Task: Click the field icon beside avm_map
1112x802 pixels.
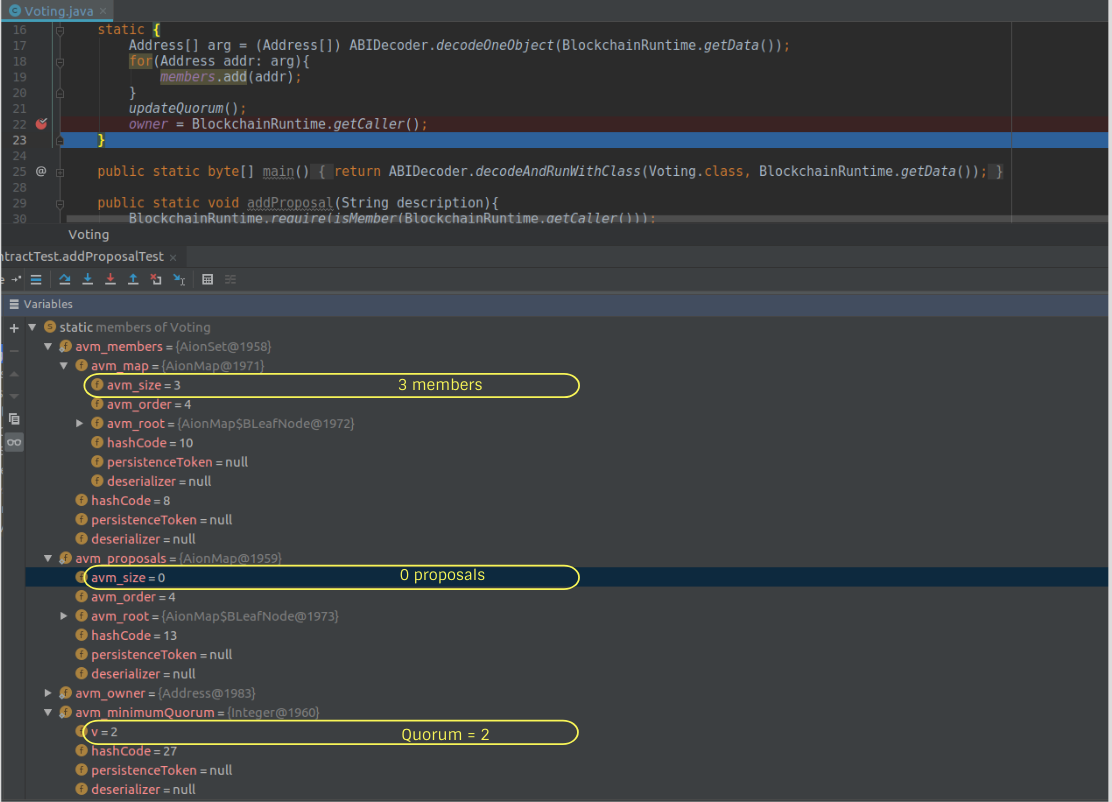Action: 82,365
